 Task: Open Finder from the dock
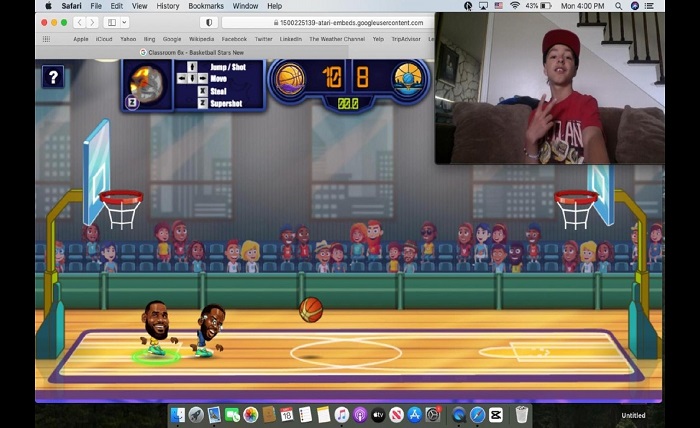click(177, 415)
